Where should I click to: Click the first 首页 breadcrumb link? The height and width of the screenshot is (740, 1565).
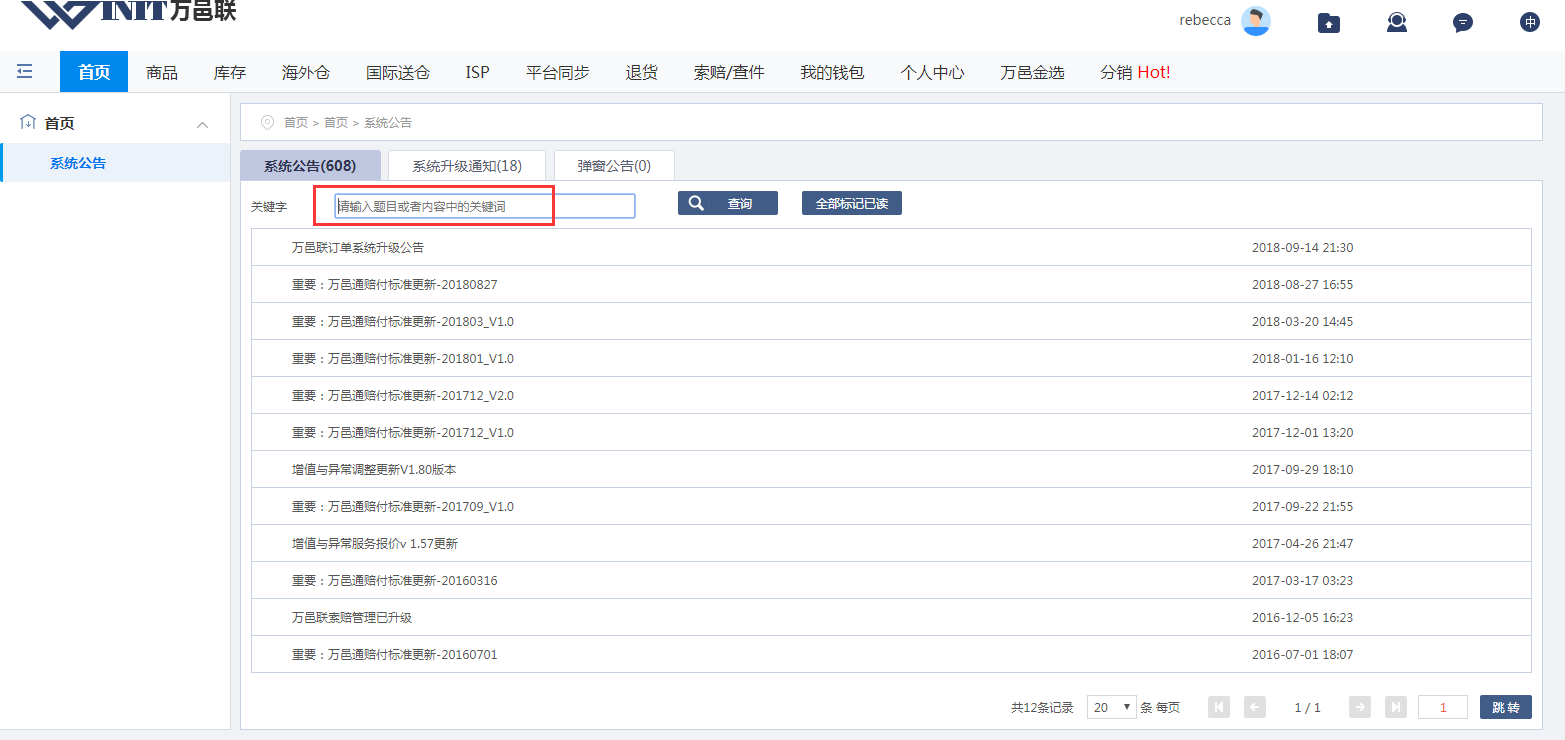tap(296, 122)
